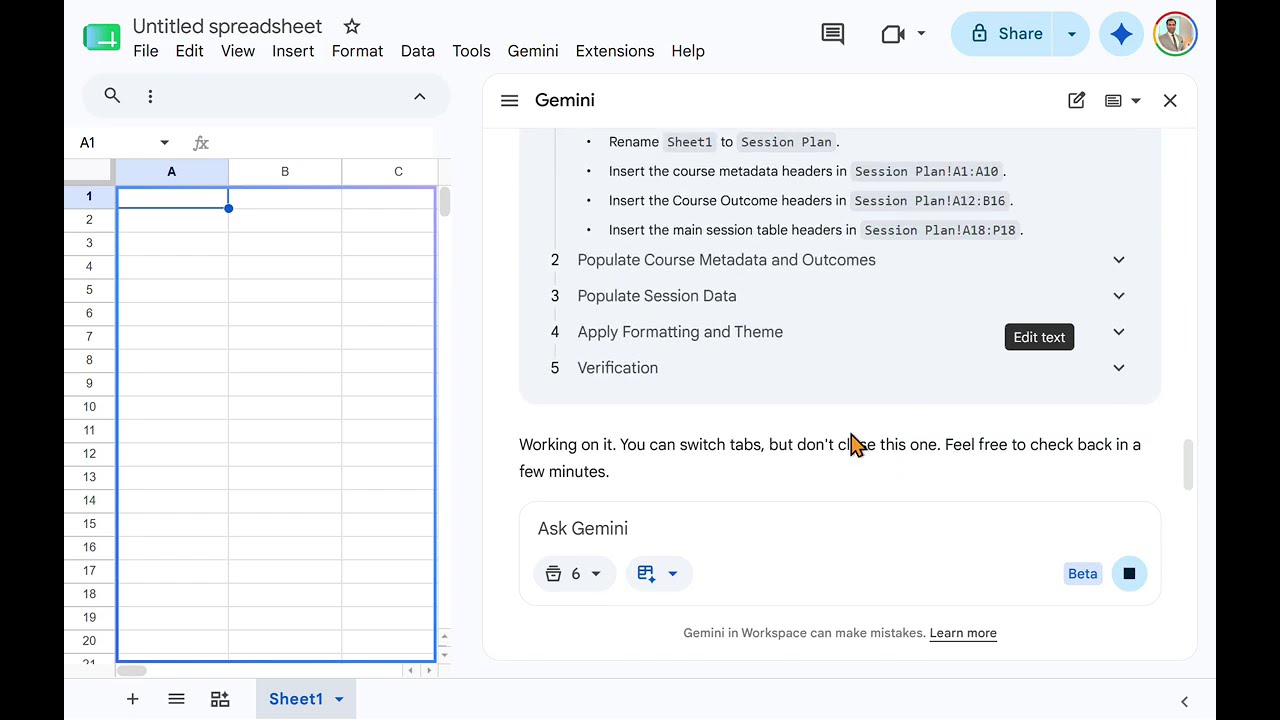
Task: Open the Help menu
Action: [688, 51]
